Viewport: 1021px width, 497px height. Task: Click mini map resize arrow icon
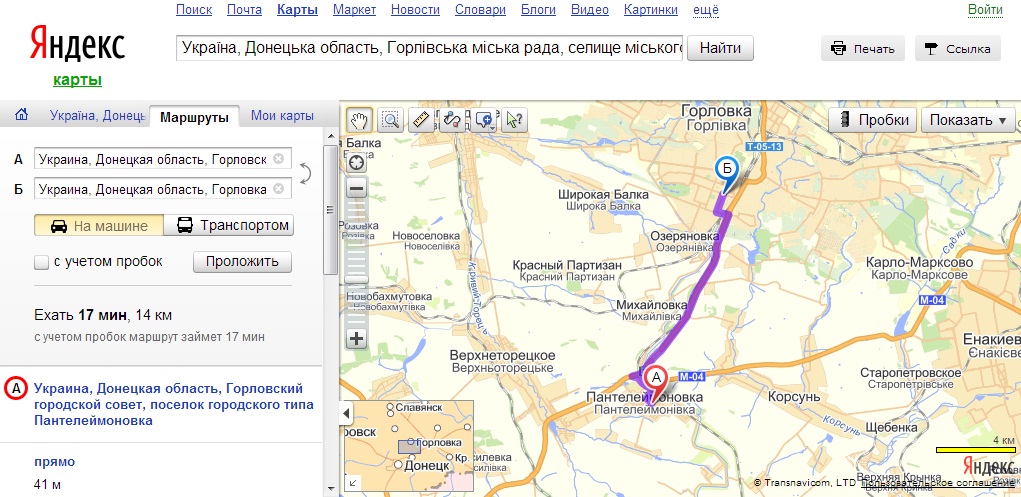pyautogui.click(x=352, y=483)
